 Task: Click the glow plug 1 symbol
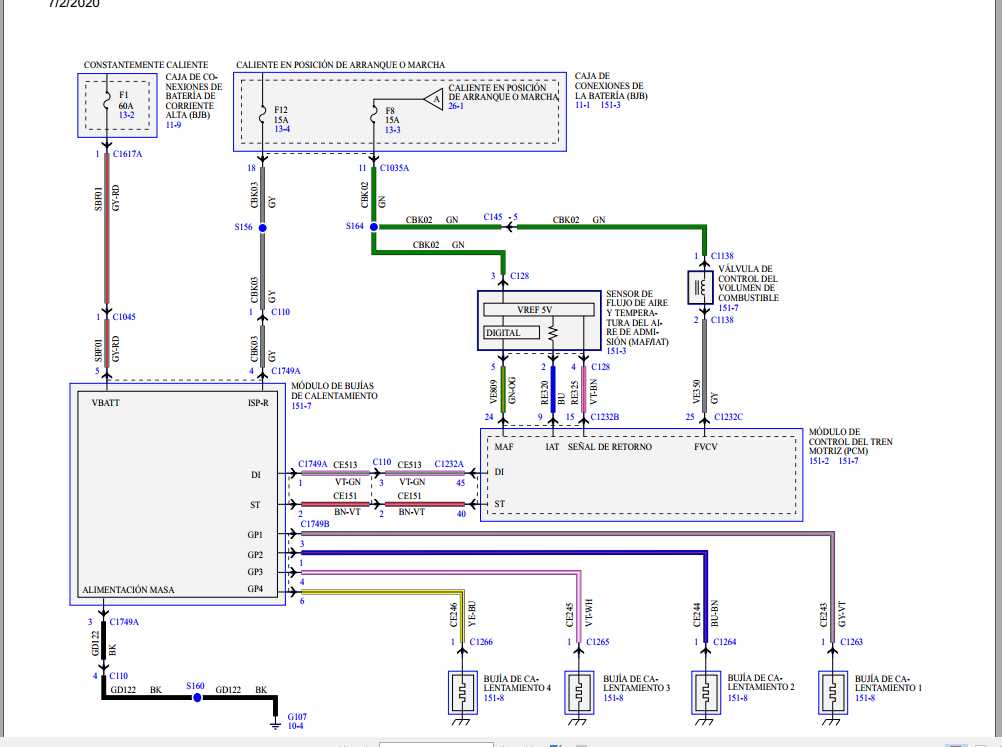[833, 693]
